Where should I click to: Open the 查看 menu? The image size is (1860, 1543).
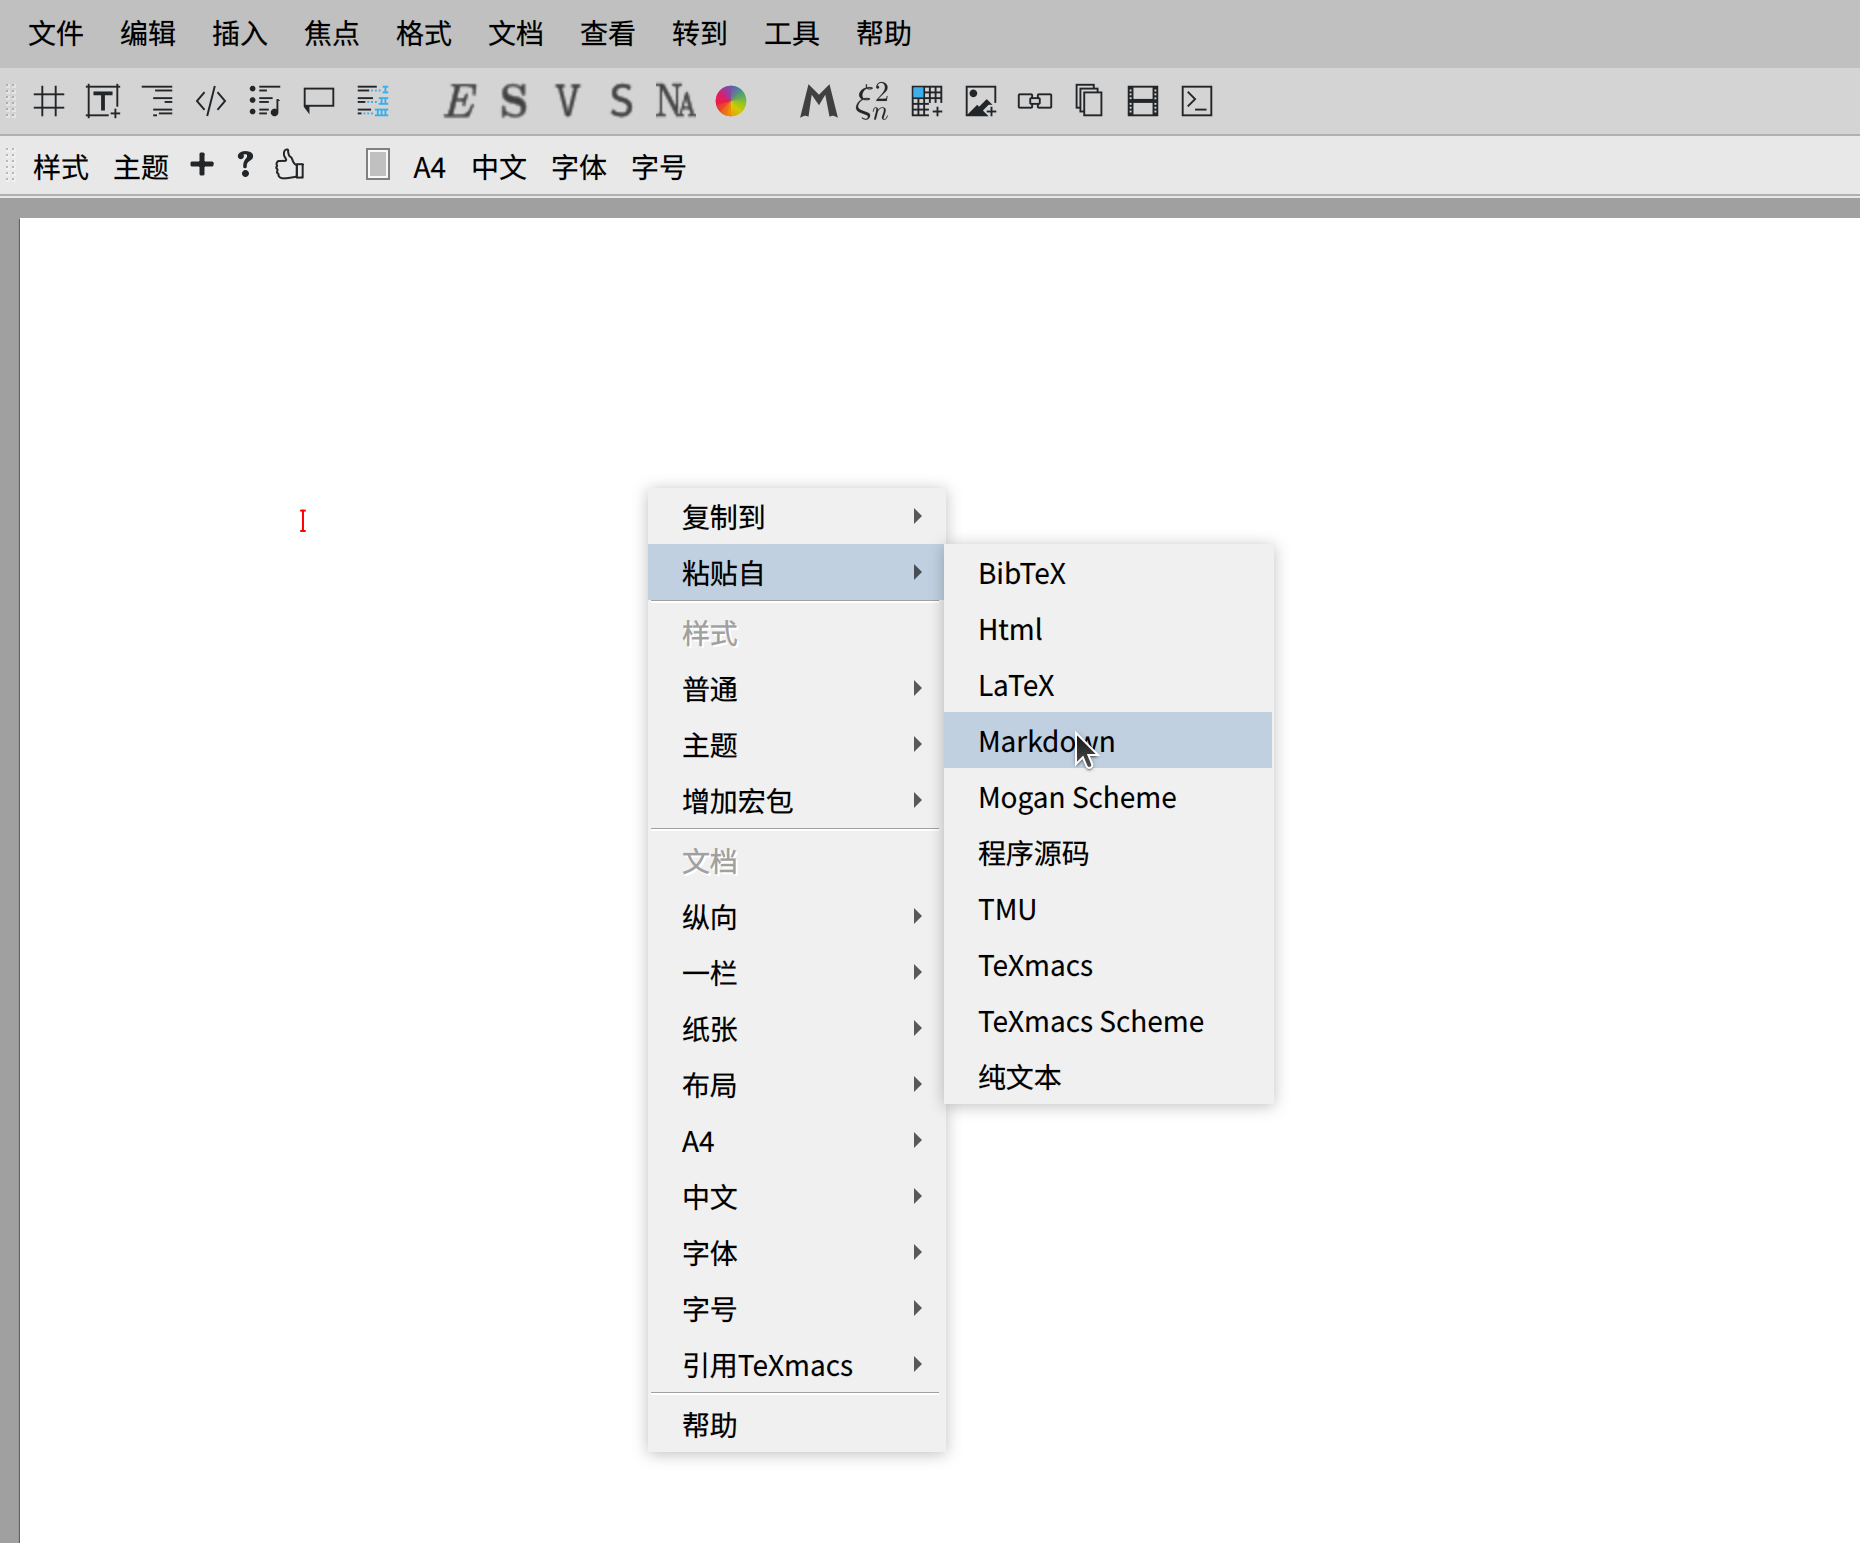tap(608, 34)
